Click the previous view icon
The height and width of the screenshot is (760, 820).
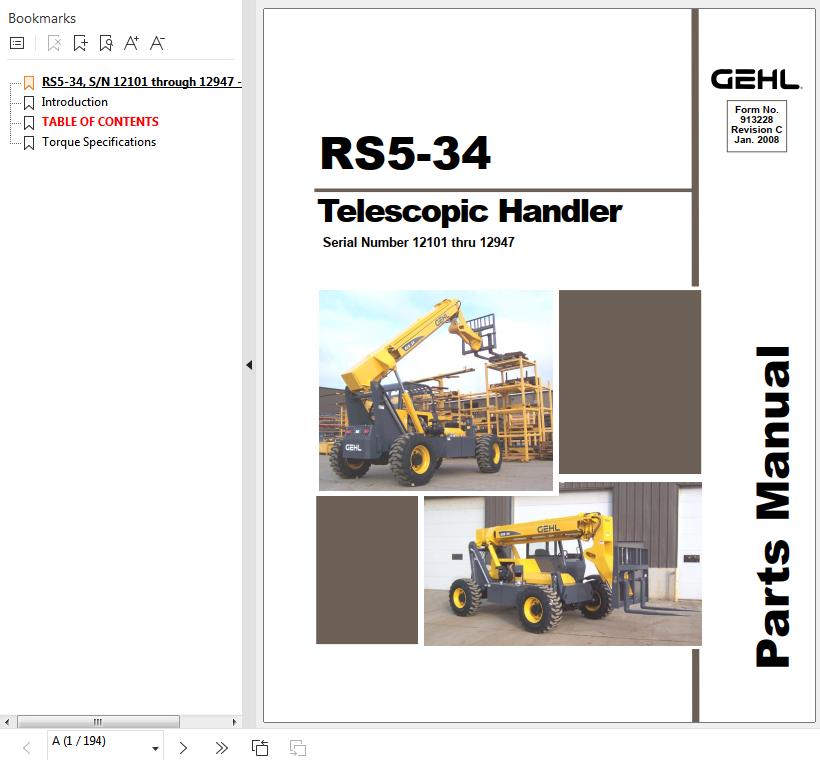tap(260, 747)
